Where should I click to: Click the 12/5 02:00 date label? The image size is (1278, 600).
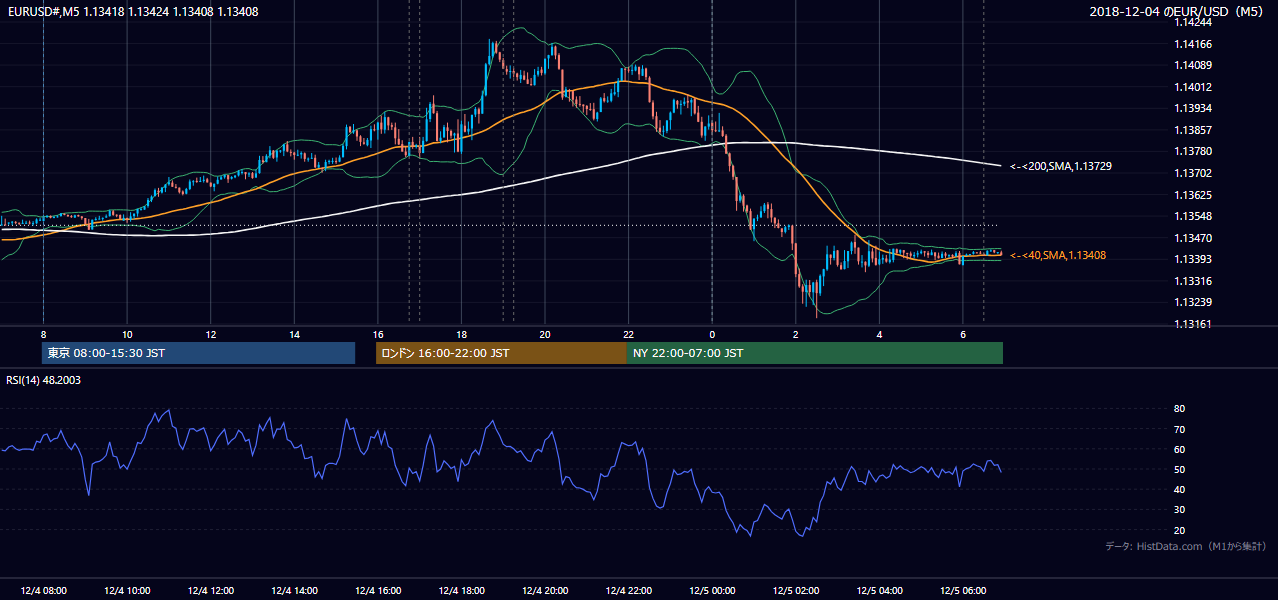click(x=796, y=591)
